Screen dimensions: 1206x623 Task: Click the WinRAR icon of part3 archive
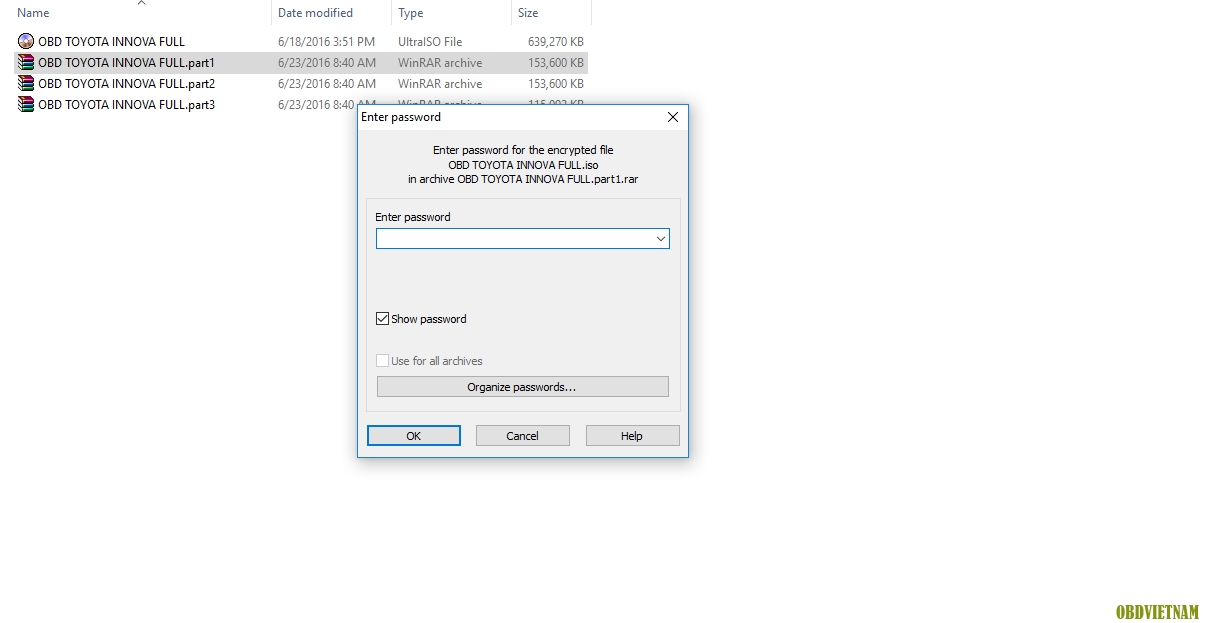pos(26,105)
